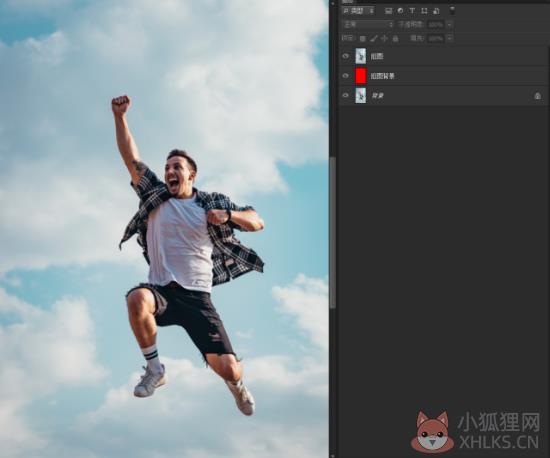Click lock image pixels brush icon
The width and height of the screenshot is (550, 458).
[374, 39]
